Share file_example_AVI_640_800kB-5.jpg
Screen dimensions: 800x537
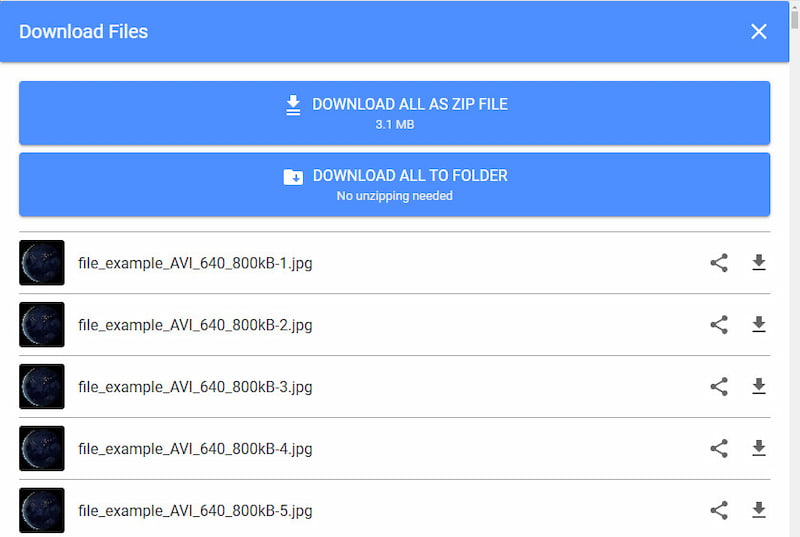(x=719, y=510)
